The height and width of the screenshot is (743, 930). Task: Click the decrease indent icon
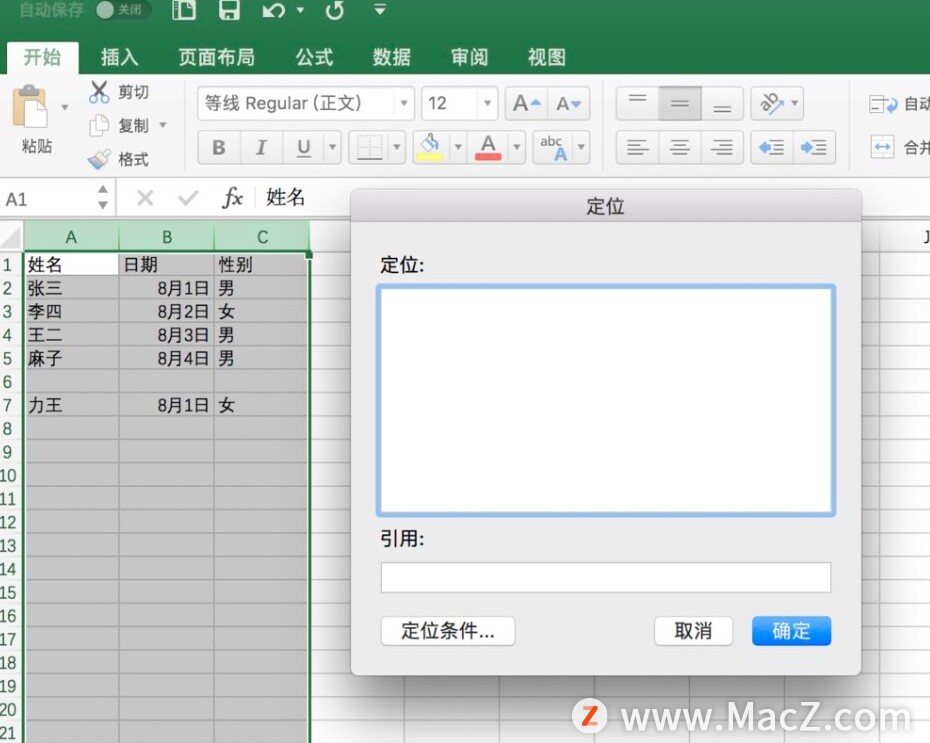click(x=772, y=146)
